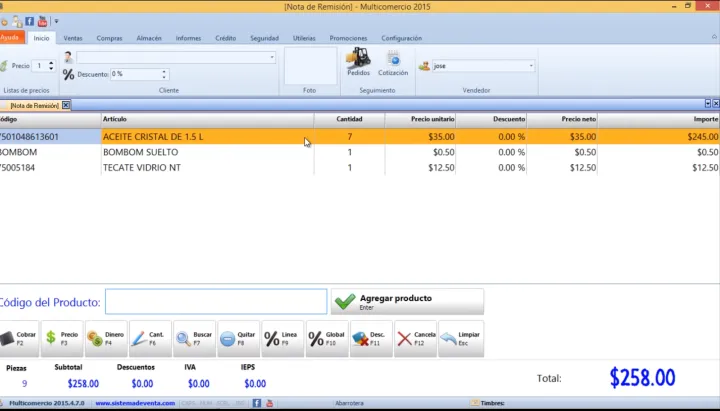Click the Cobrar F2 button
Viewport: 720px width, 411px height.
coord(19,339)
